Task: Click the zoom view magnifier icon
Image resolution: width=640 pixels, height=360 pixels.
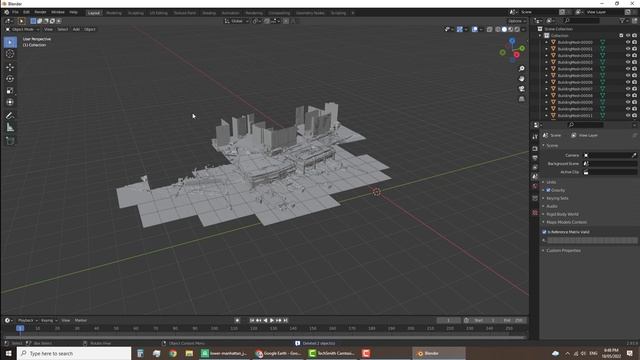Action: 522,69
